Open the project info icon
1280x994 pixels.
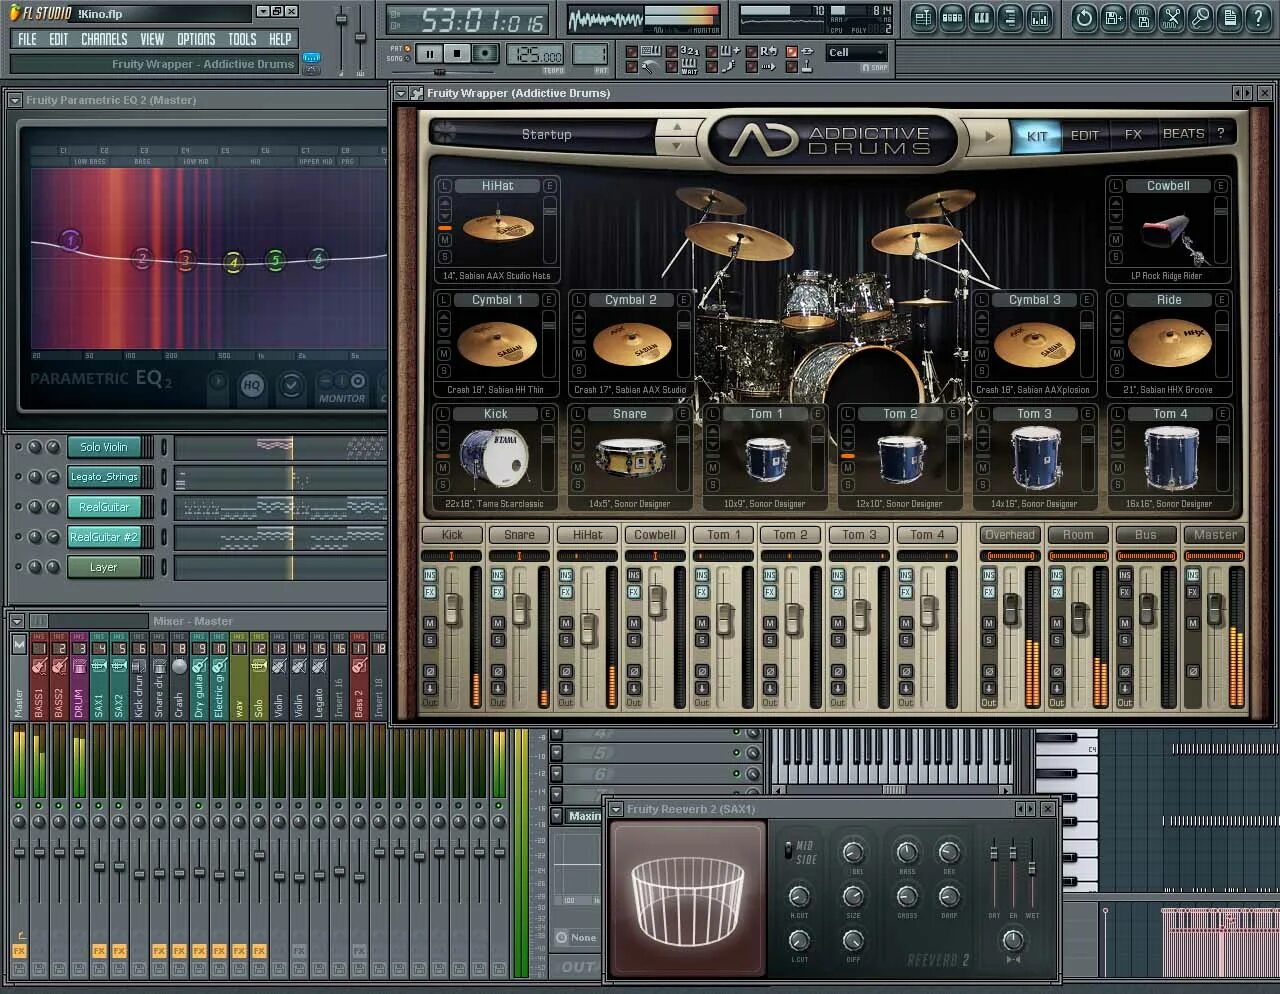[x=1229, y=17]
